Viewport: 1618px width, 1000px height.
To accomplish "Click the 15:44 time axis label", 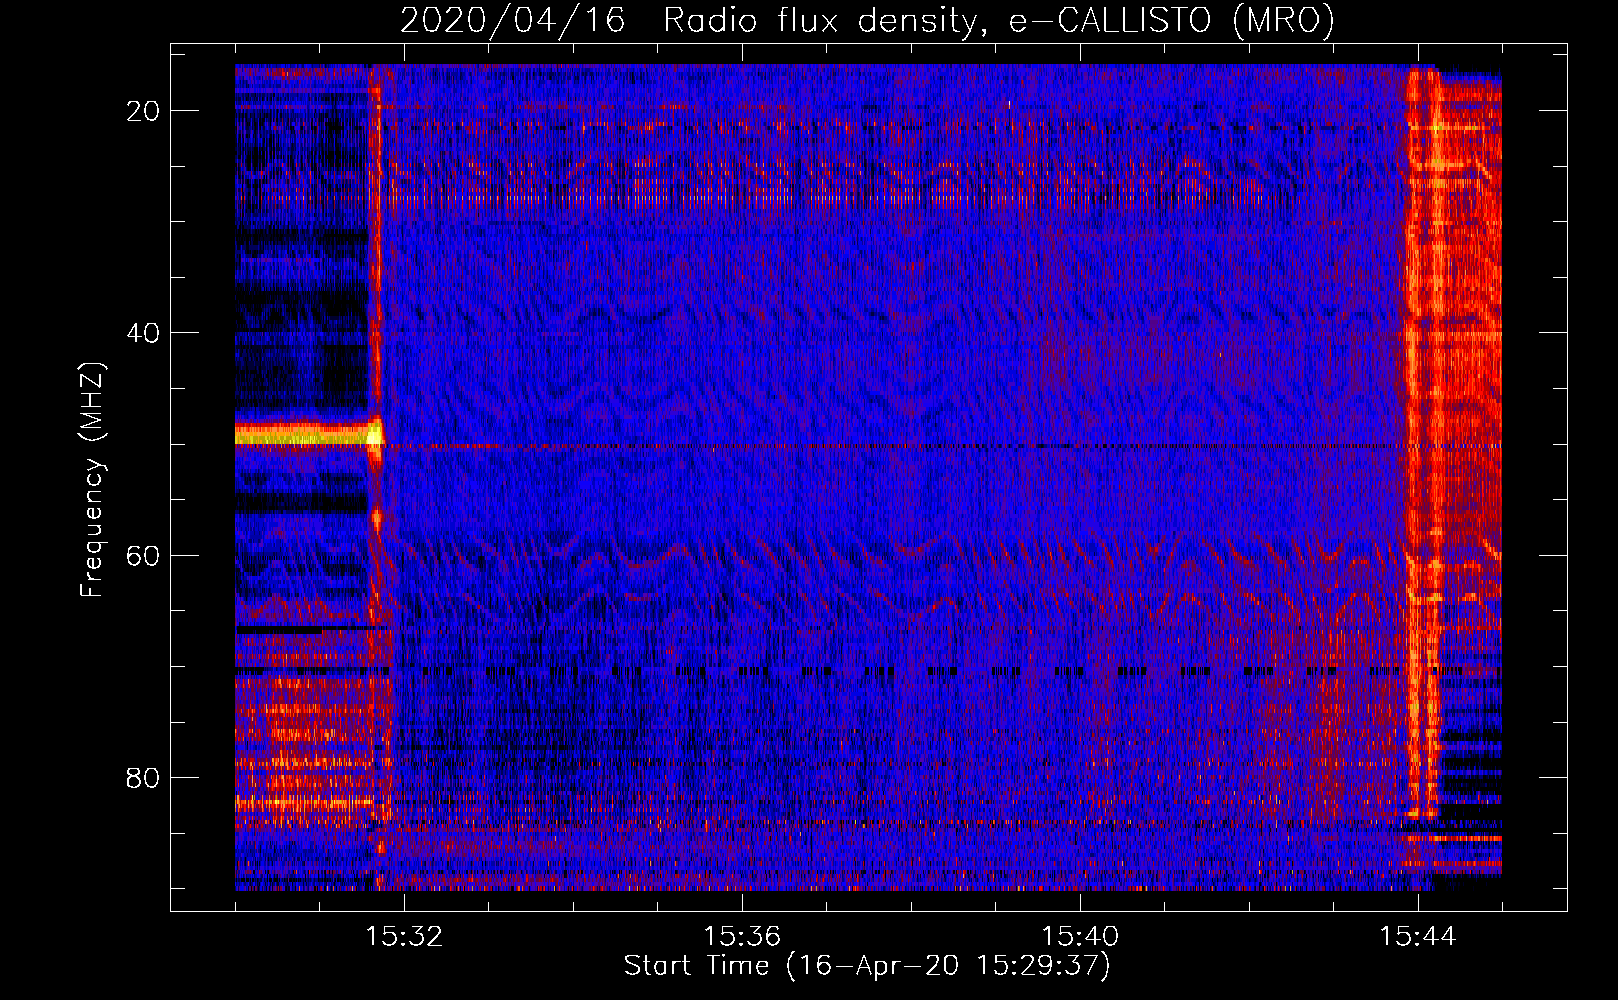I will click(x=1418, y=937).
